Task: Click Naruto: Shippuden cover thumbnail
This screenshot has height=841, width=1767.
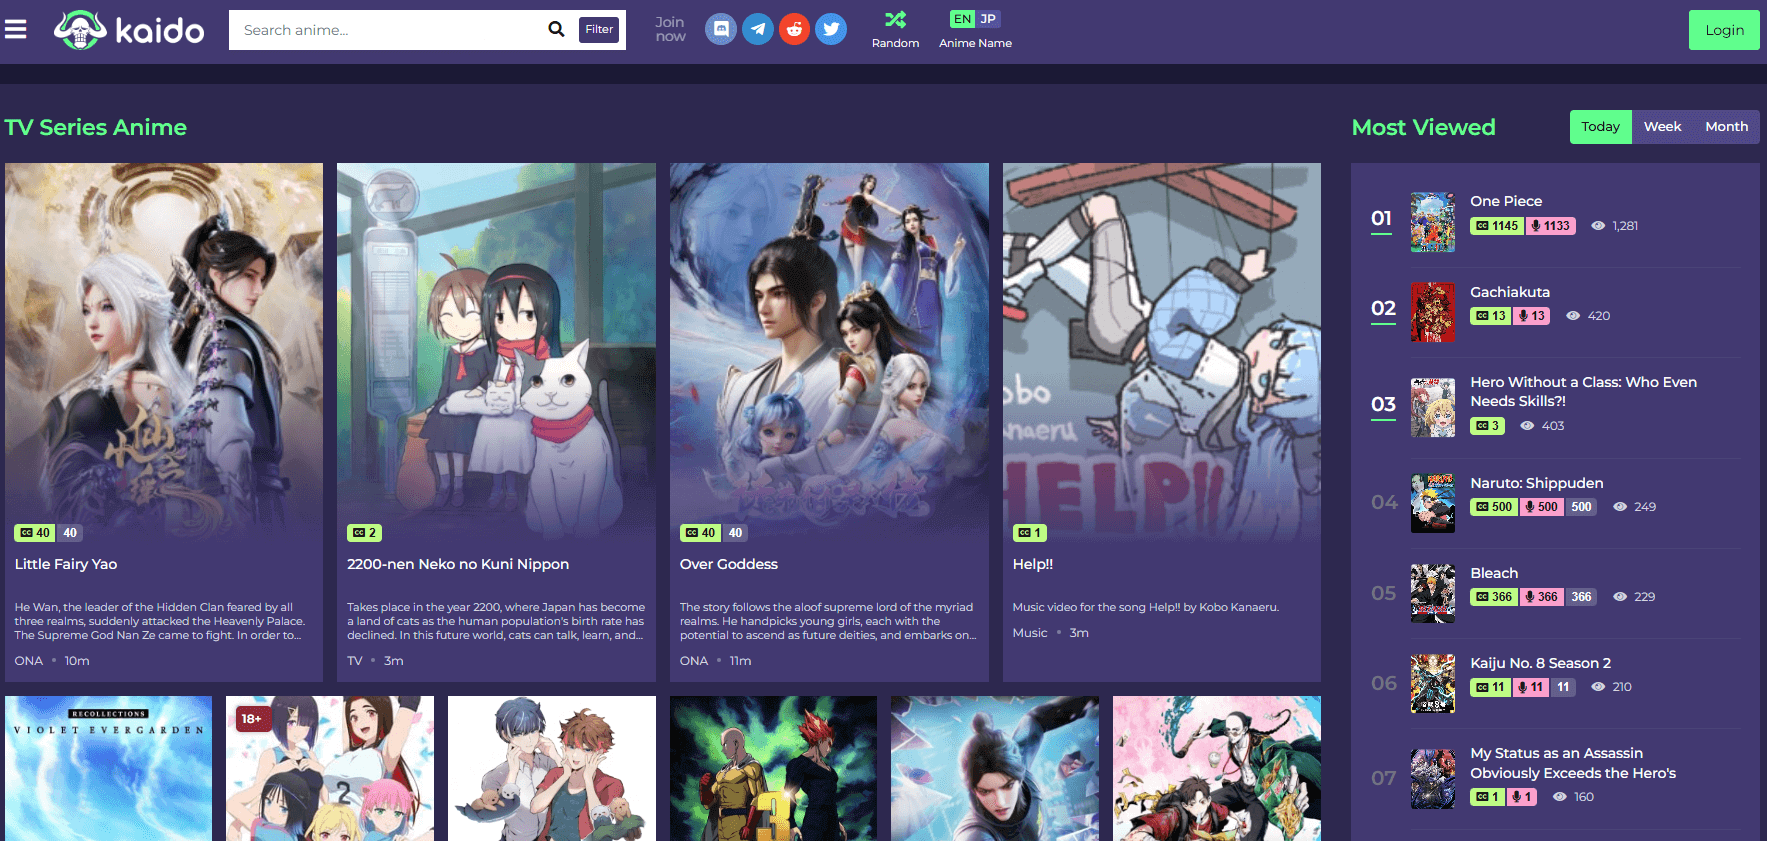Action: pos(1433,503)
